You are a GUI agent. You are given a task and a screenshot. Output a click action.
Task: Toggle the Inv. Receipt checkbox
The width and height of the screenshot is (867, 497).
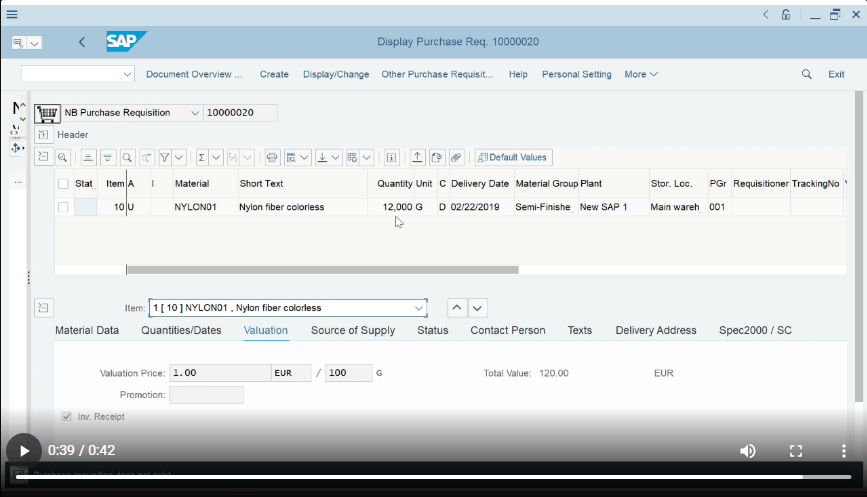tap(66, 416)
